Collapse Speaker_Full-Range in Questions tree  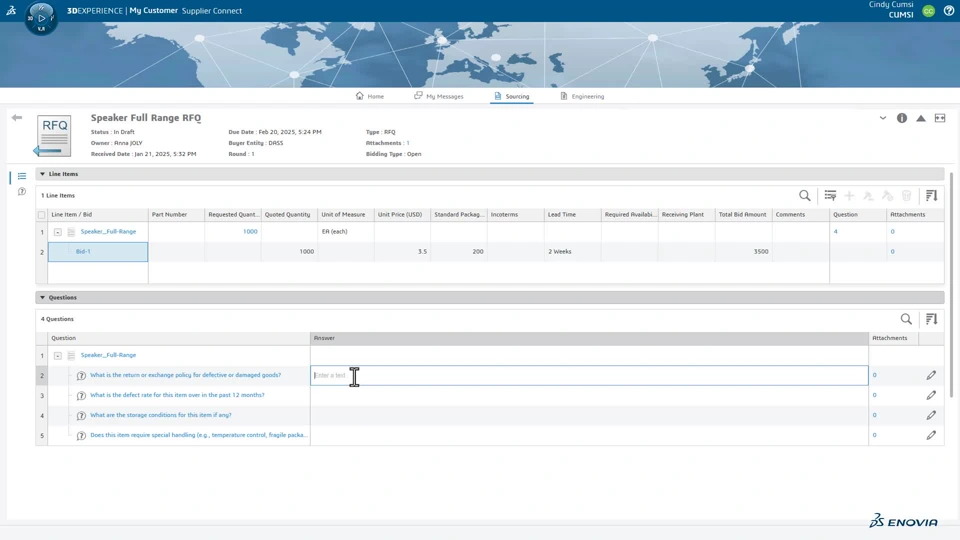58,356
